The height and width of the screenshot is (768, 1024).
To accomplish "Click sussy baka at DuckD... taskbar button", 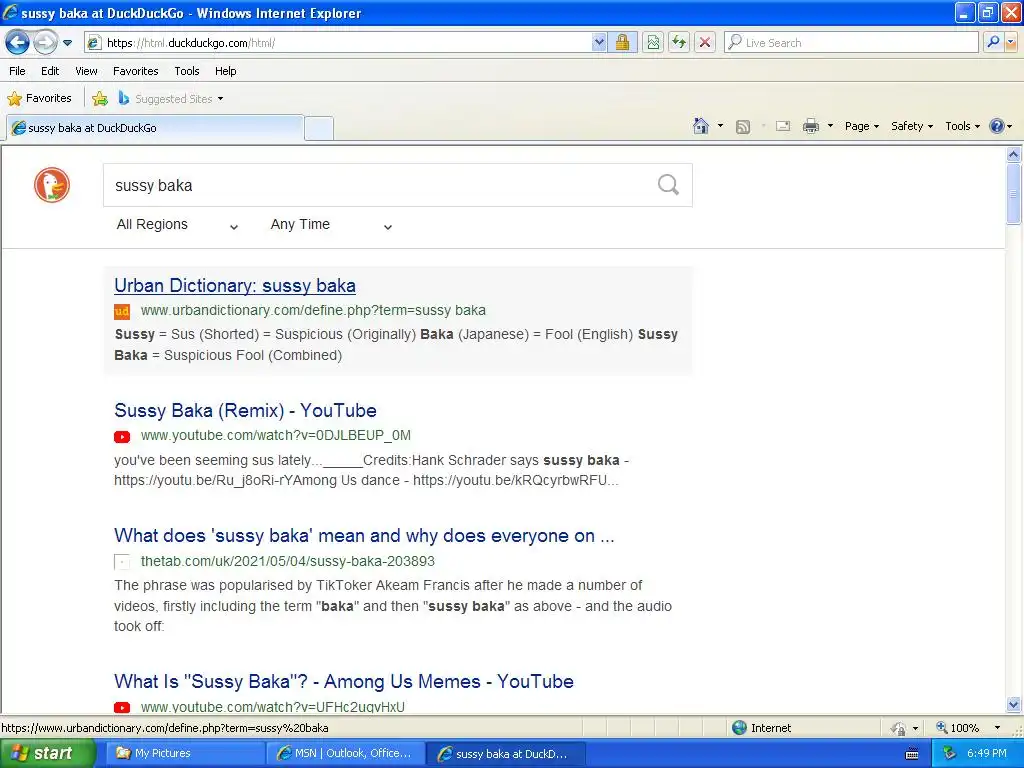I will pos(505,754).
